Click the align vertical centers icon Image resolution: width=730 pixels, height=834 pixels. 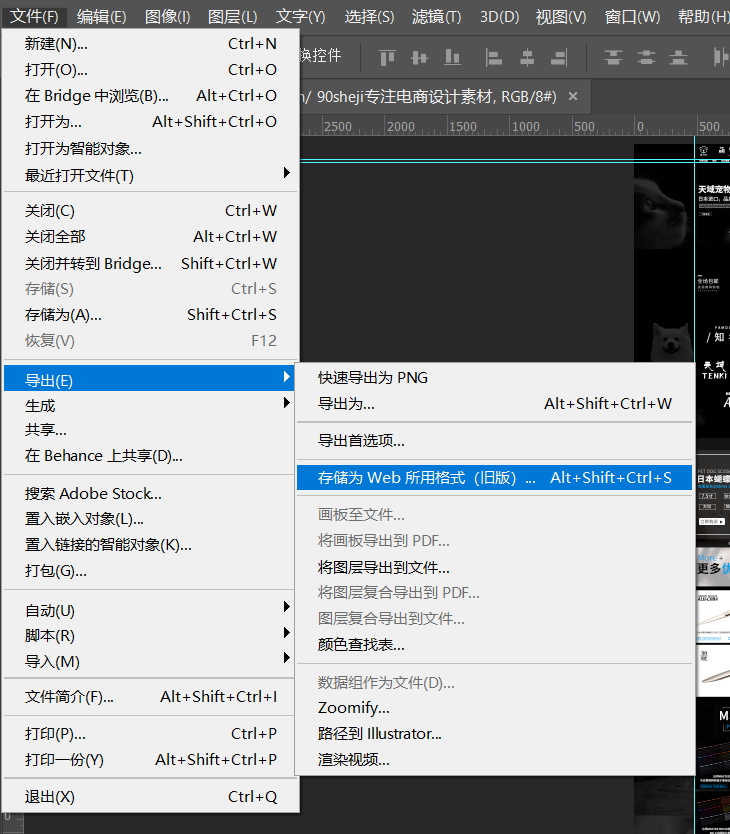[420, 57]
